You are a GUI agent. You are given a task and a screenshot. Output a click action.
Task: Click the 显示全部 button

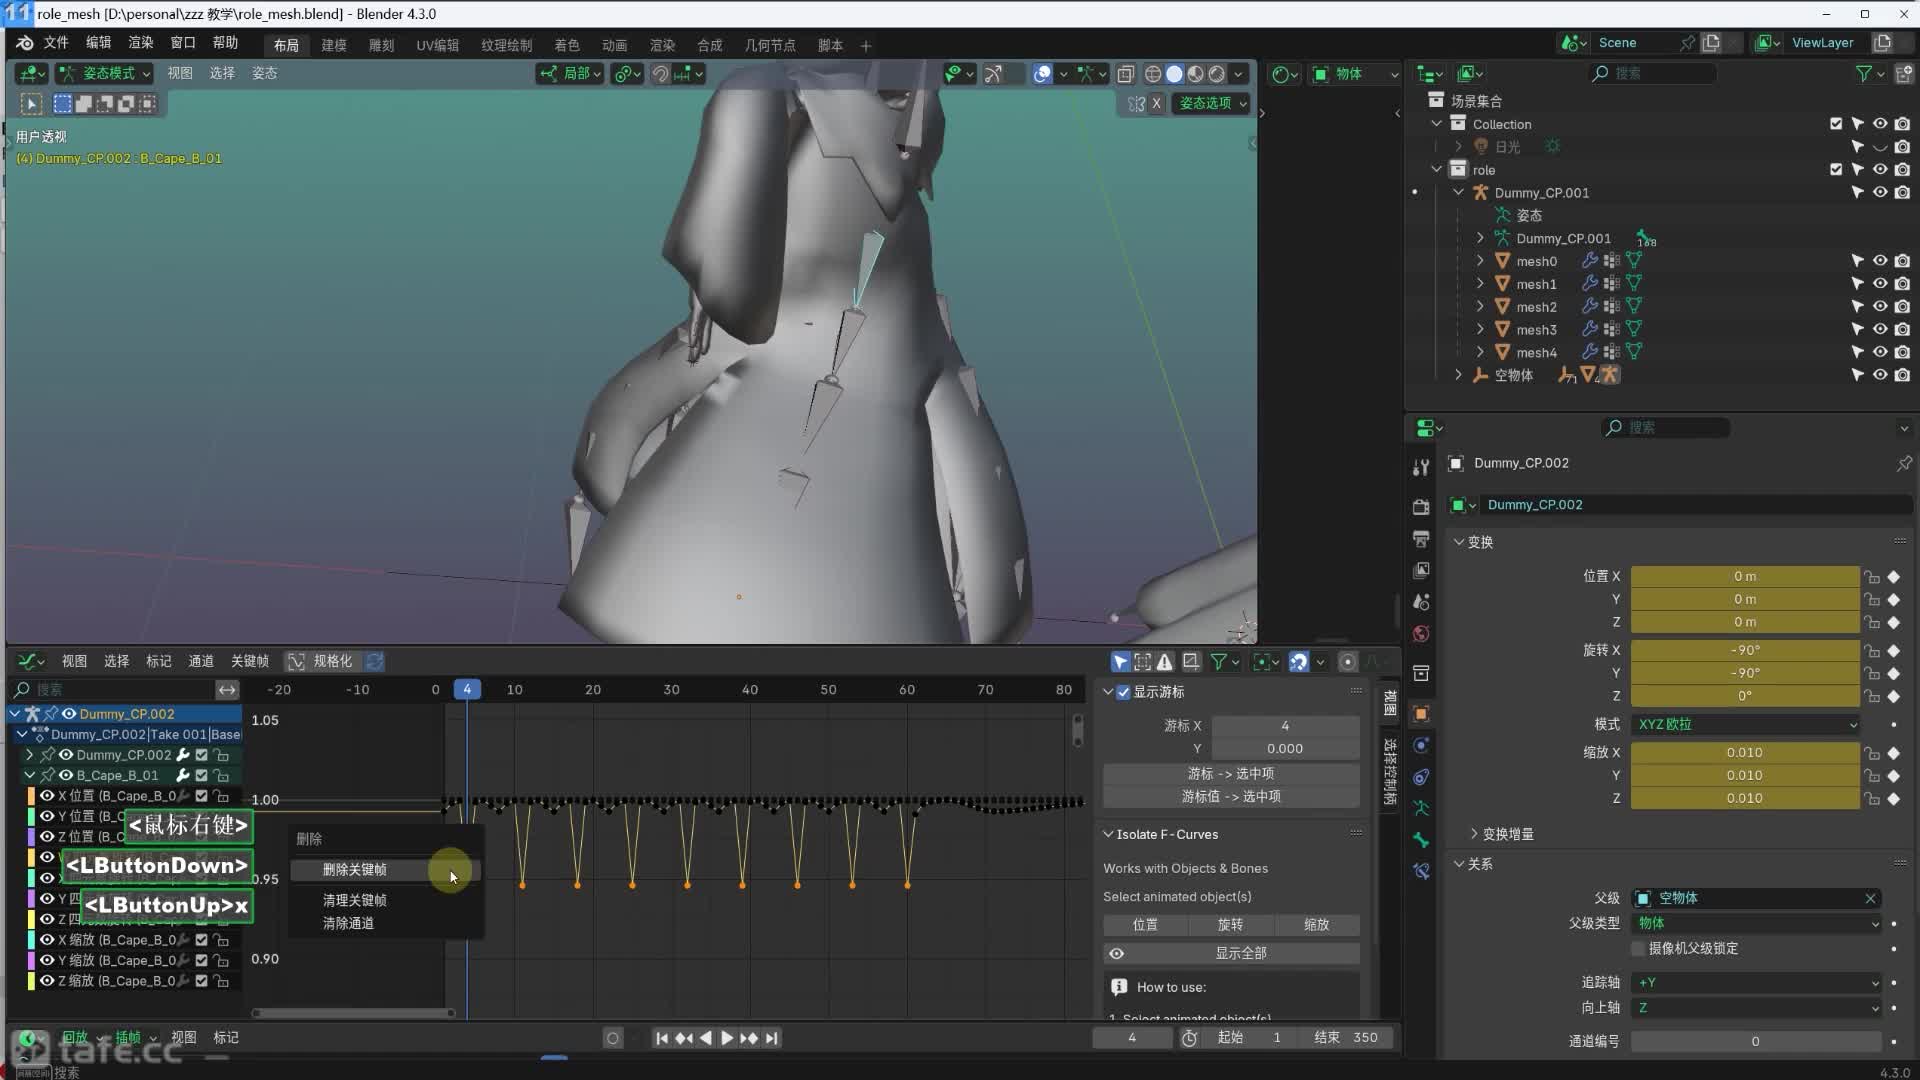click(1240, 953)
